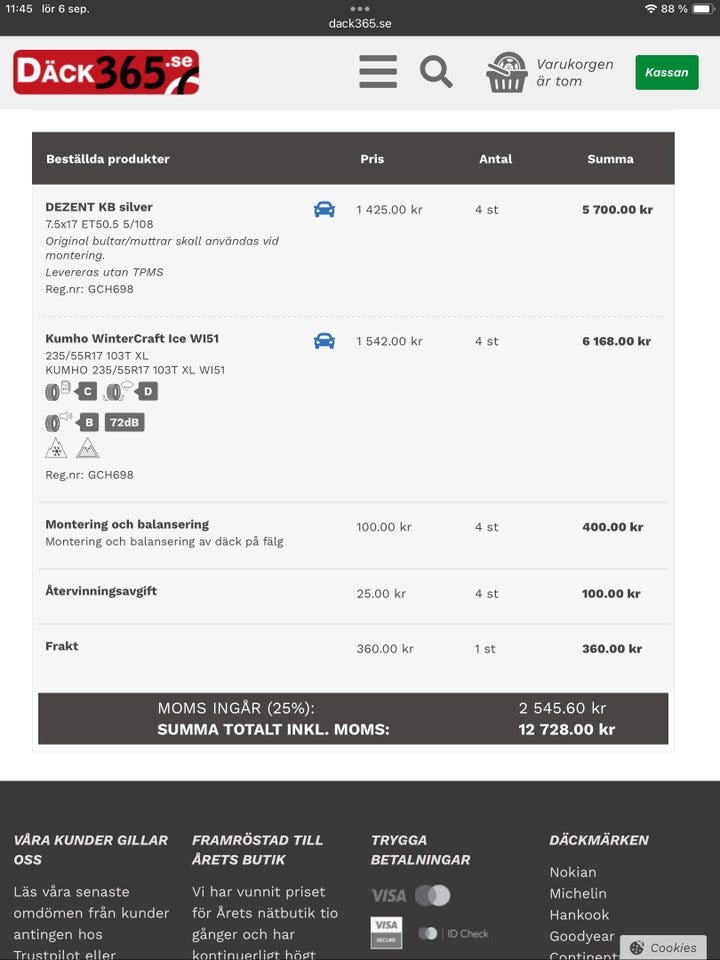720x960 pixels.
Task: Click the car icon beside DEZENT KB silver
Action: click(x=324, y=209)
